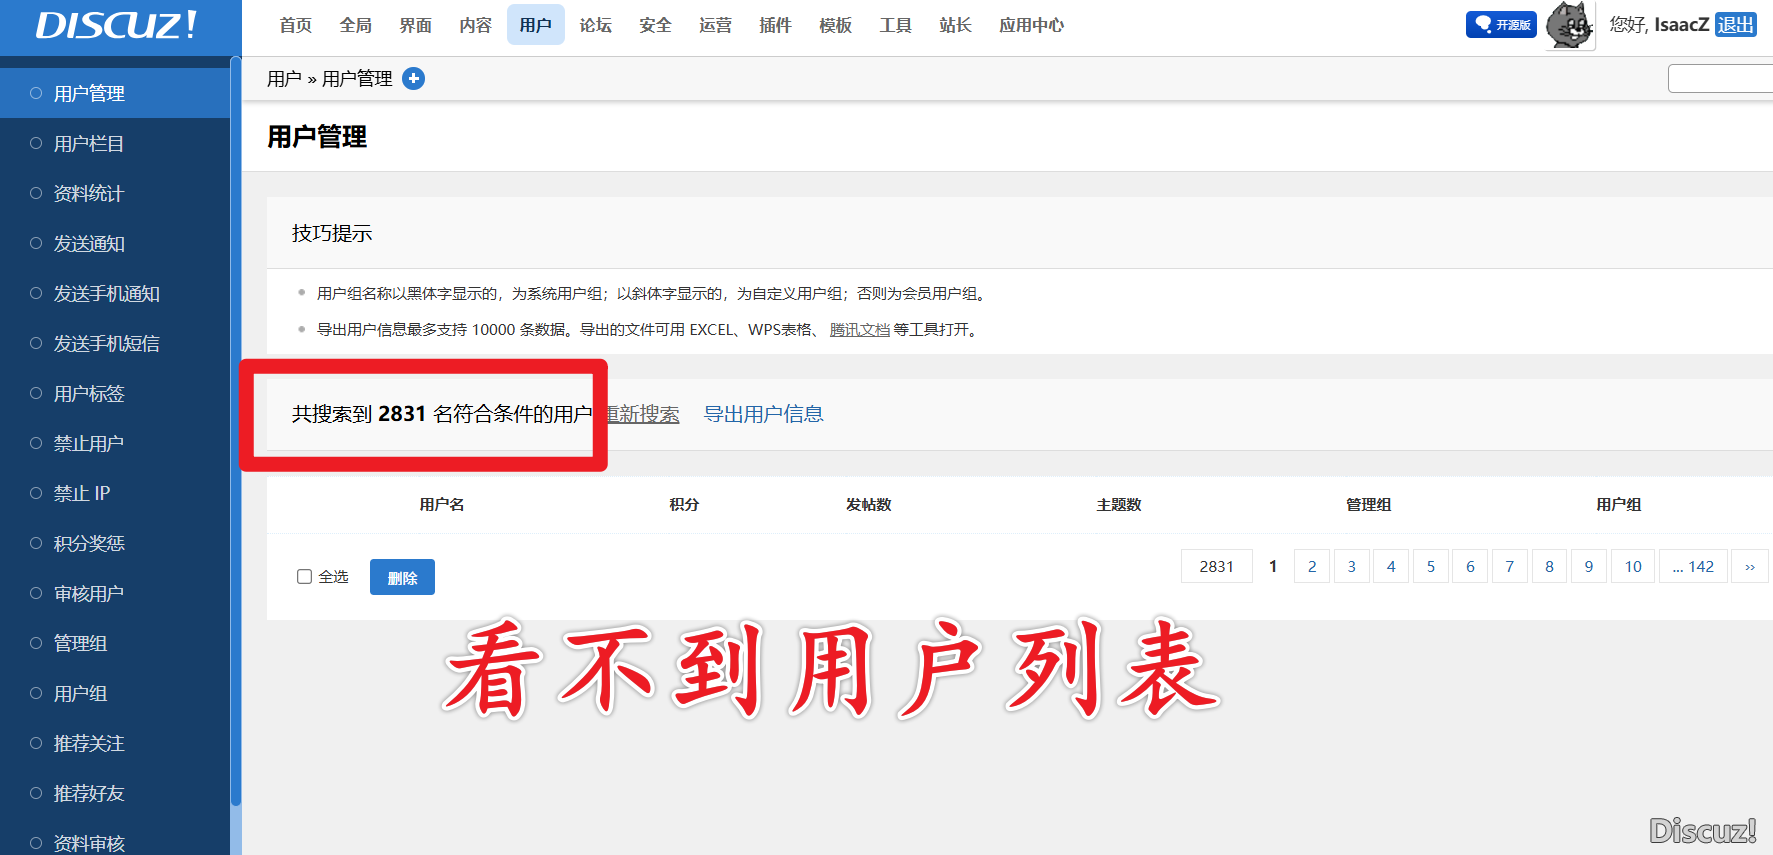
Task: Go to page 5
Action: tap(1431, 566)
